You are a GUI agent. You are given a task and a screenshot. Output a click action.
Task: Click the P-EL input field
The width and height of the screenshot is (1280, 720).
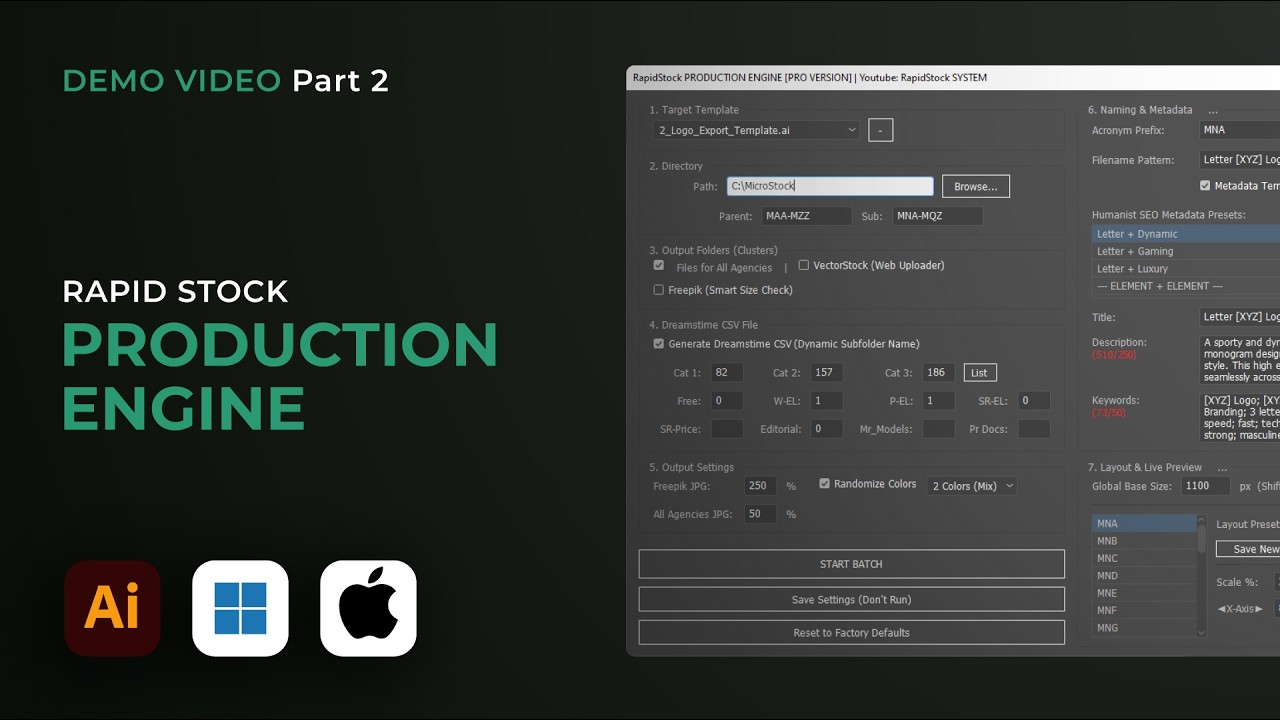coord(938,400)
